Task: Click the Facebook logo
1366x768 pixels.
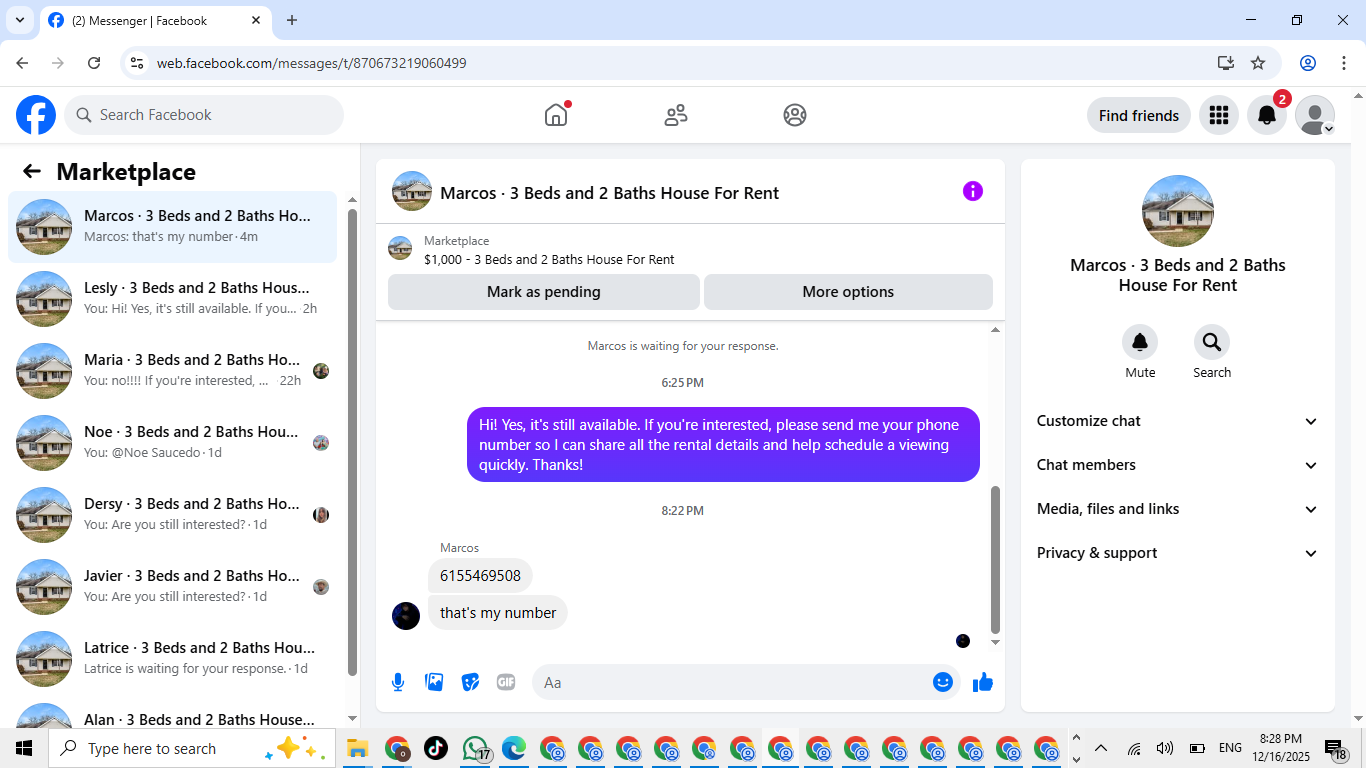Action: 36,115
